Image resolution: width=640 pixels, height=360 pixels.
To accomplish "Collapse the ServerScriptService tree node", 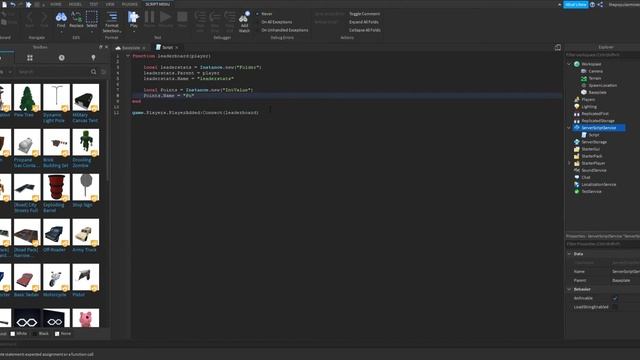I will pos(569,128).
